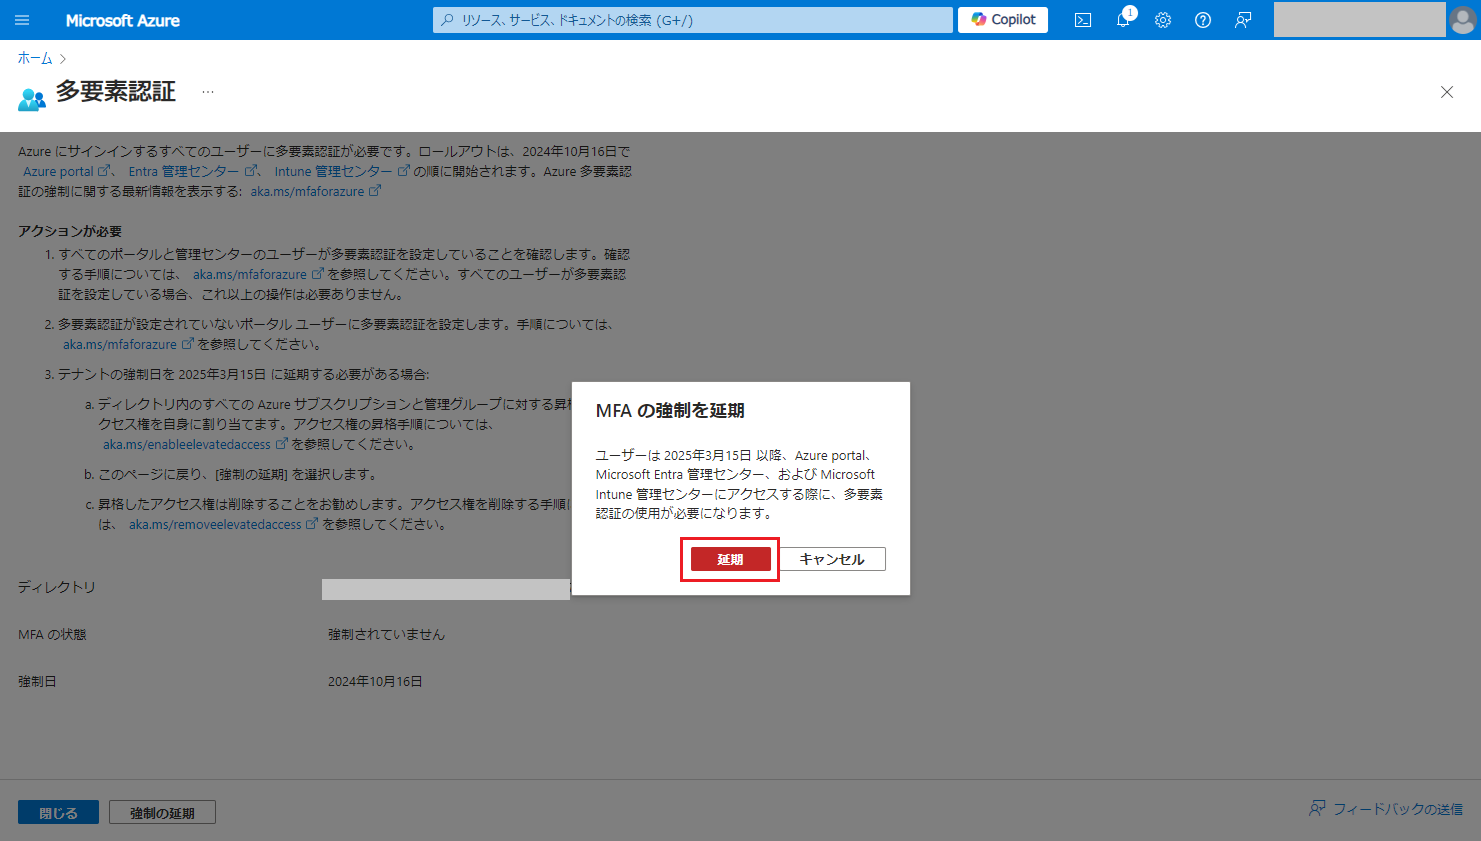Click the 強制の延期 button
Screen dimensions: 1481x841
(161, 811)
